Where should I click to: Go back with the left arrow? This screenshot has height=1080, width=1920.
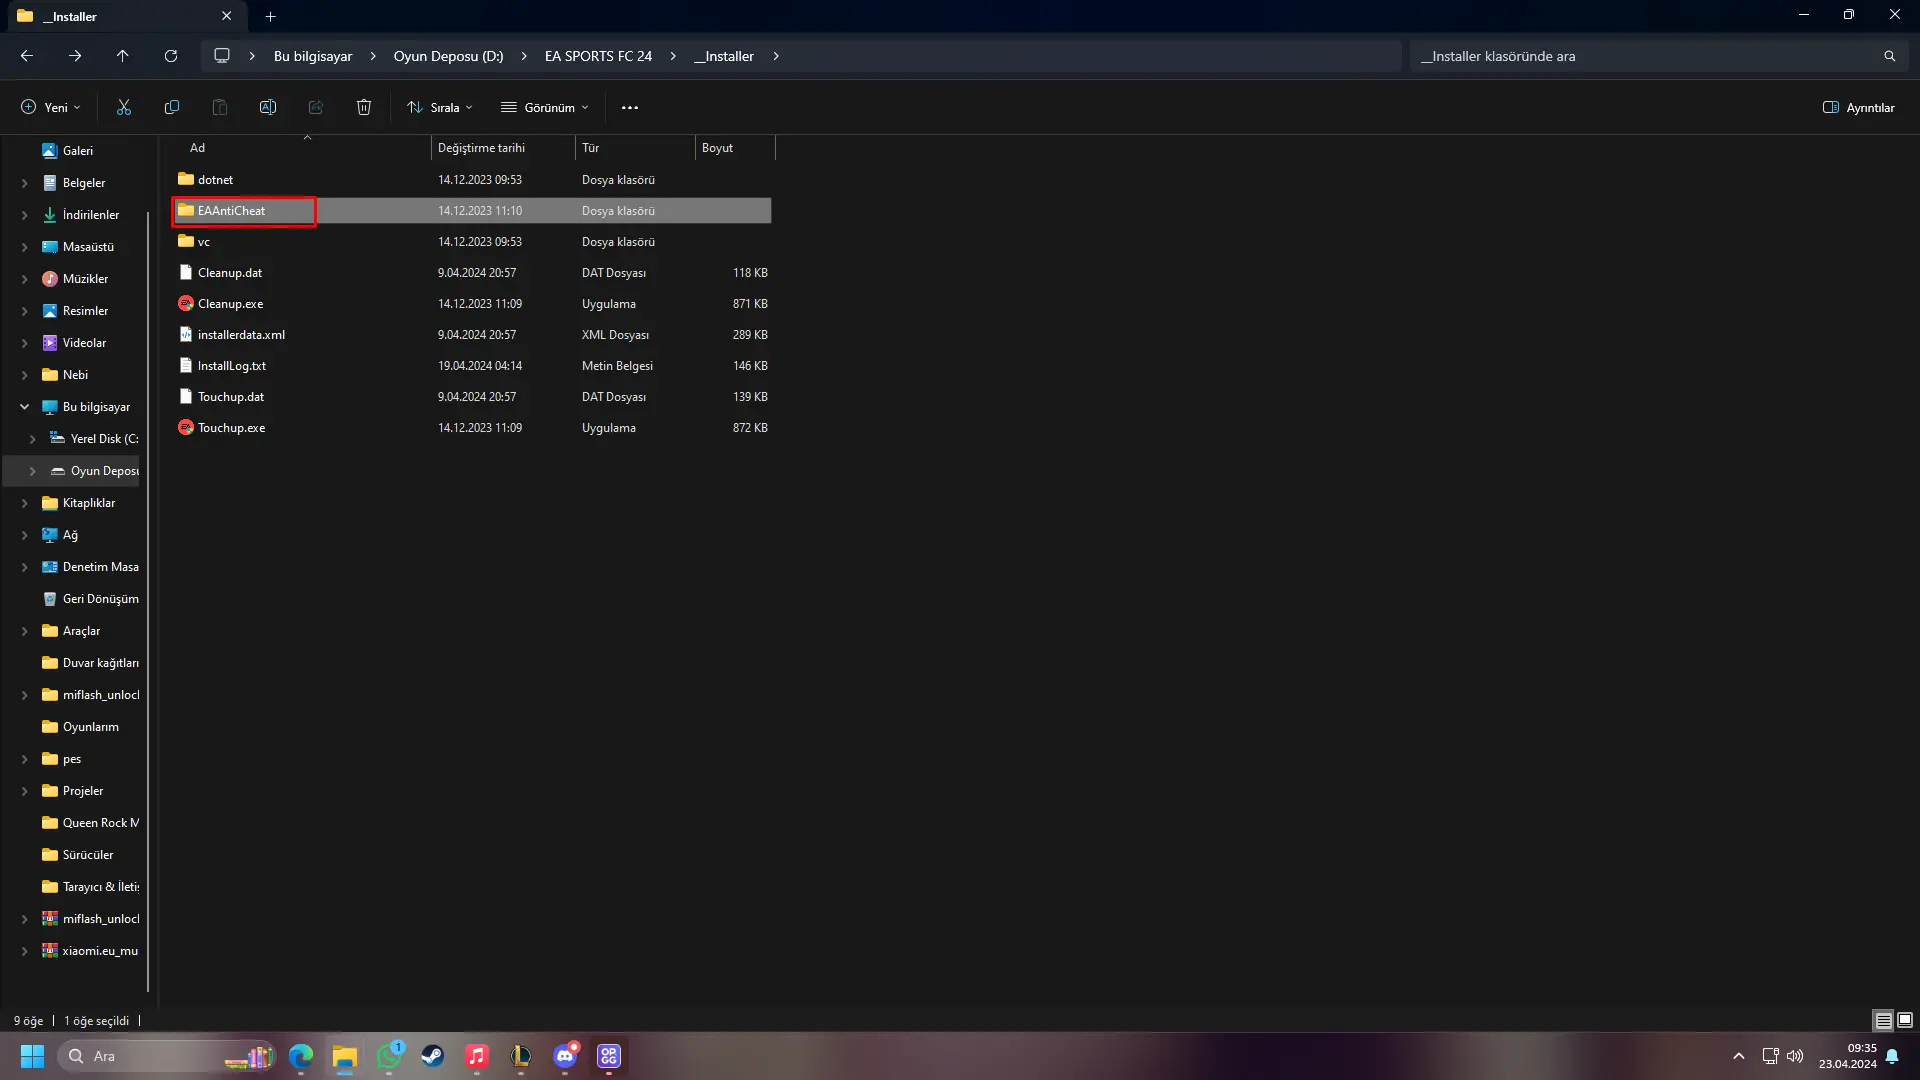pos(27,56)
